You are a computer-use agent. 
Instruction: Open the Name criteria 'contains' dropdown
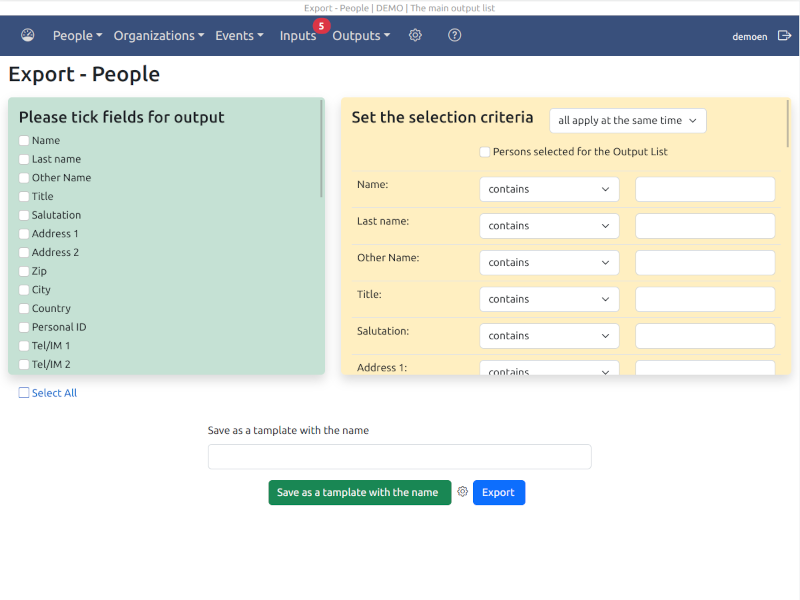[549, 189]
